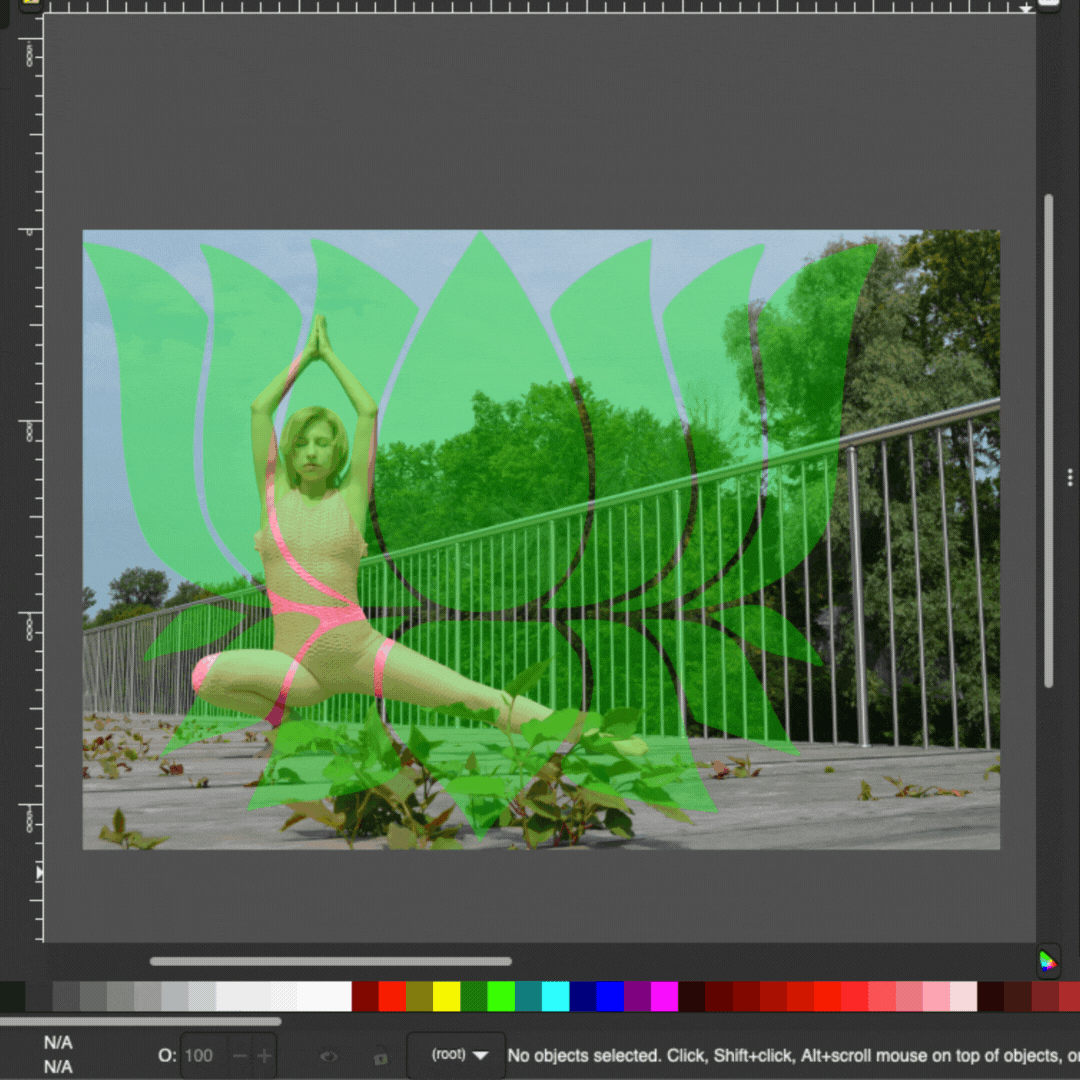This screenshot has height=1080, width=1080.
Task: Click the opacity increase plus button
Action: pyautogui.click(x=264, y=1056)
